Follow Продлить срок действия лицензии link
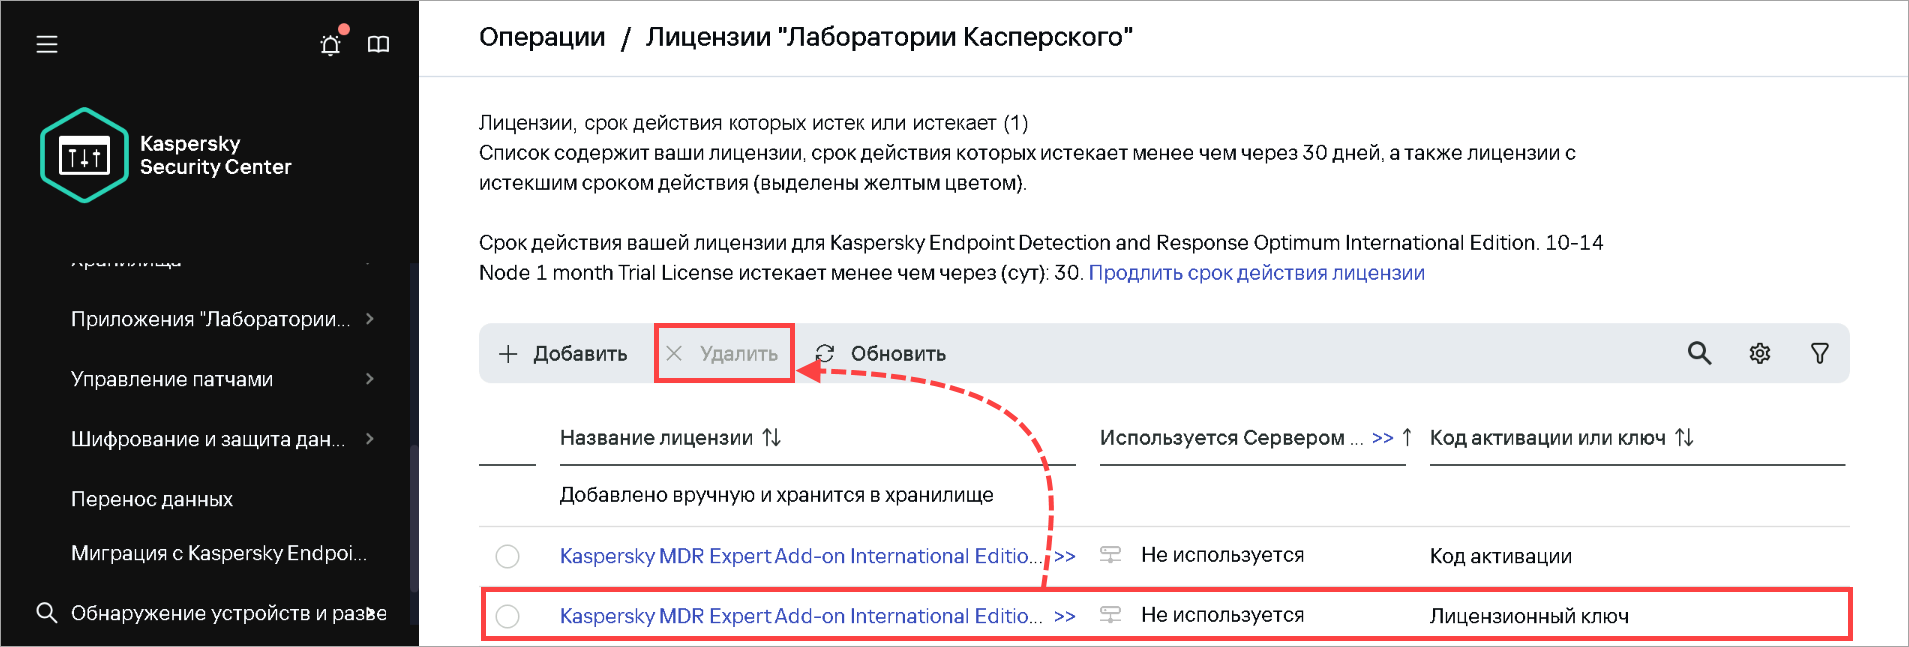Image resolution: width=1909 pixels, height=647 pixels. click(x=1256, y=273)
